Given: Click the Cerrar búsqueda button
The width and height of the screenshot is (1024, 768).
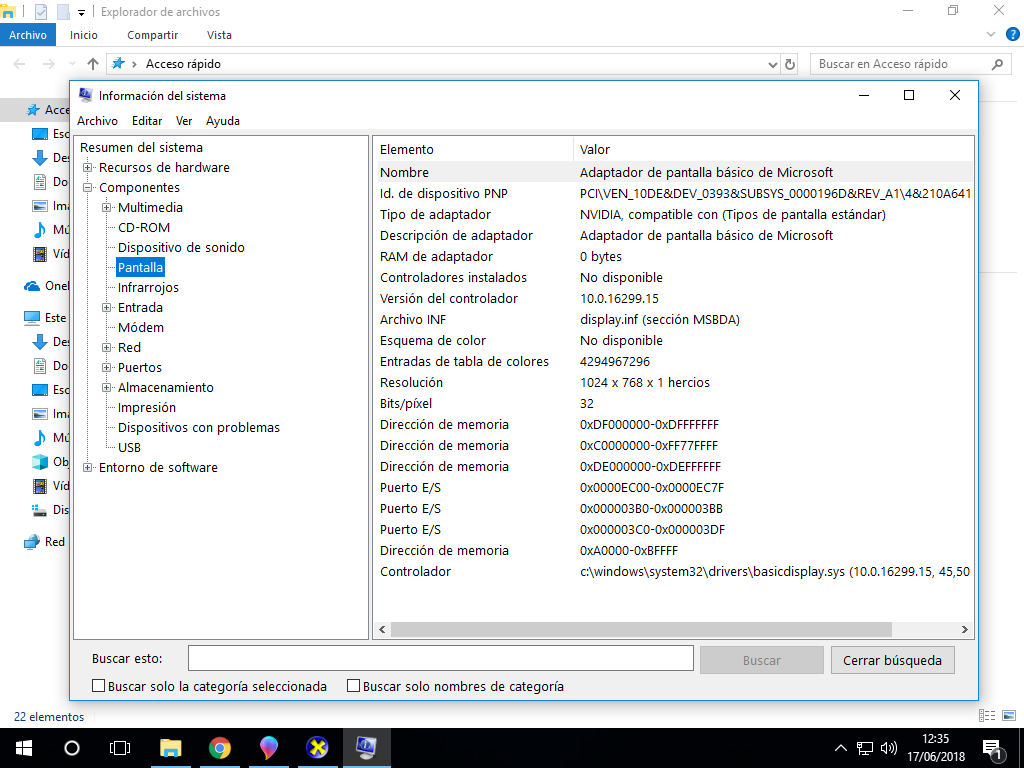Looking at the screenshot, I should point(892,660).
